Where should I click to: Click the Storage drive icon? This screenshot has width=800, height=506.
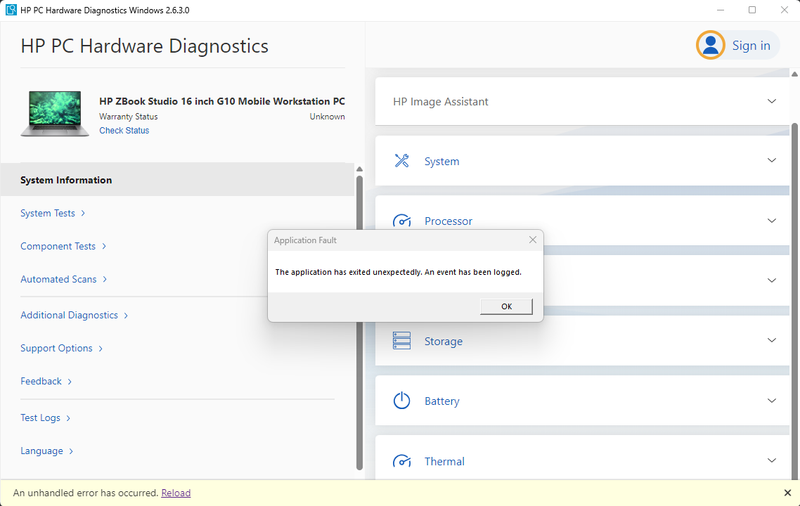pos(402,341)
